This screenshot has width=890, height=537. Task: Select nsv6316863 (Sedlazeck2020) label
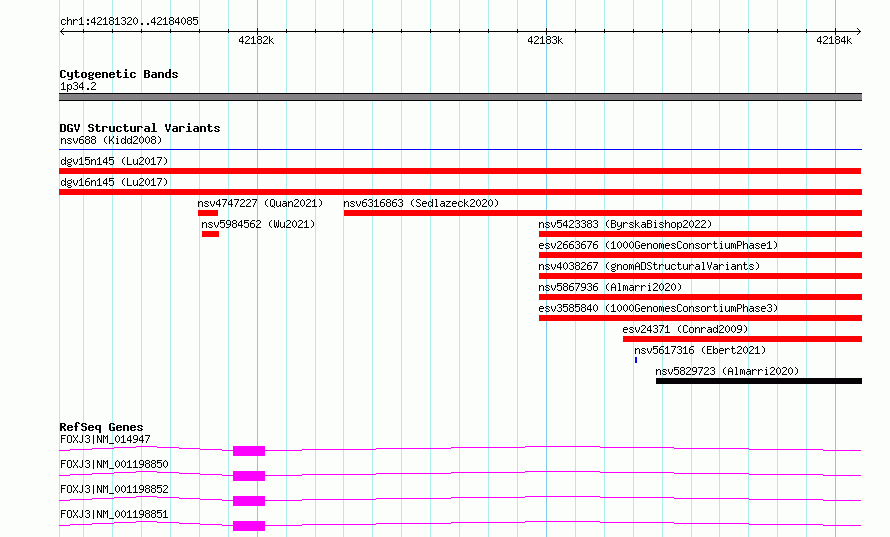pos(421,203)
